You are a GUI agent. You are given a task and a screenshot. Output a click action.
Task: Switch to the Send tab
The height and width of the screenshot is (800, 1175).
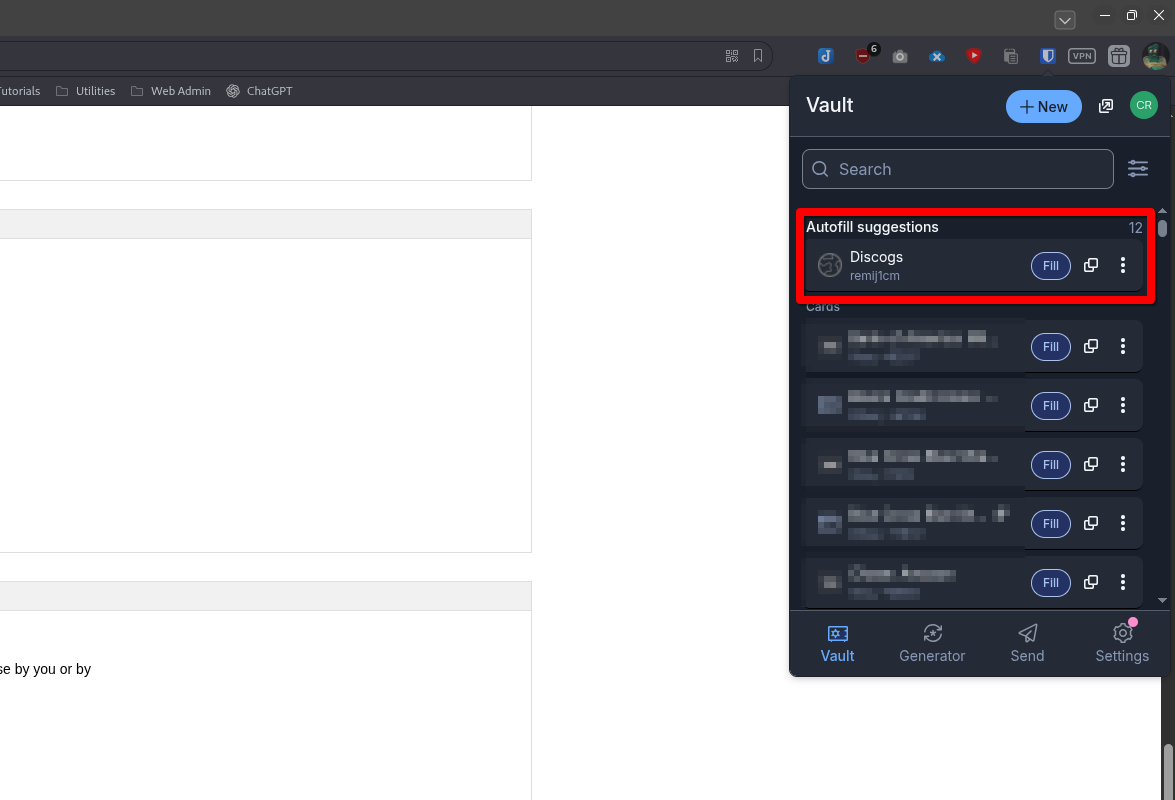tap(1027, 642)
